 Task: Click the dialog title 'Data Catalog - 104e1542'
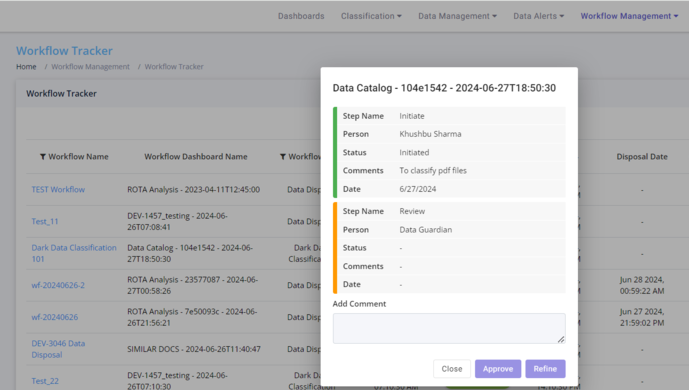tap(444, 88)
